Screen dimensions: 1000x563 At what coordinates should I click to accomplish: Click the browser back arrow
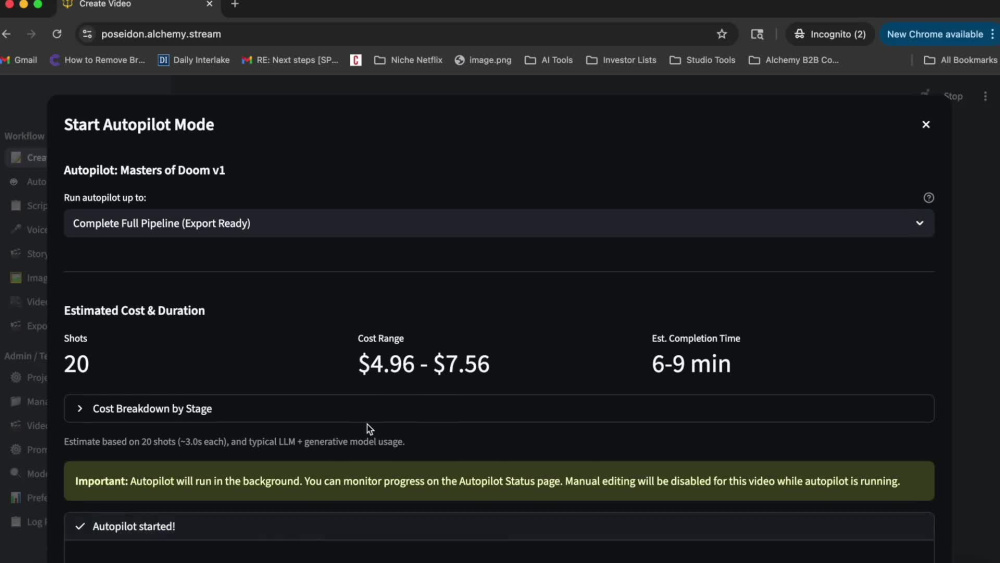pos(7,34)
